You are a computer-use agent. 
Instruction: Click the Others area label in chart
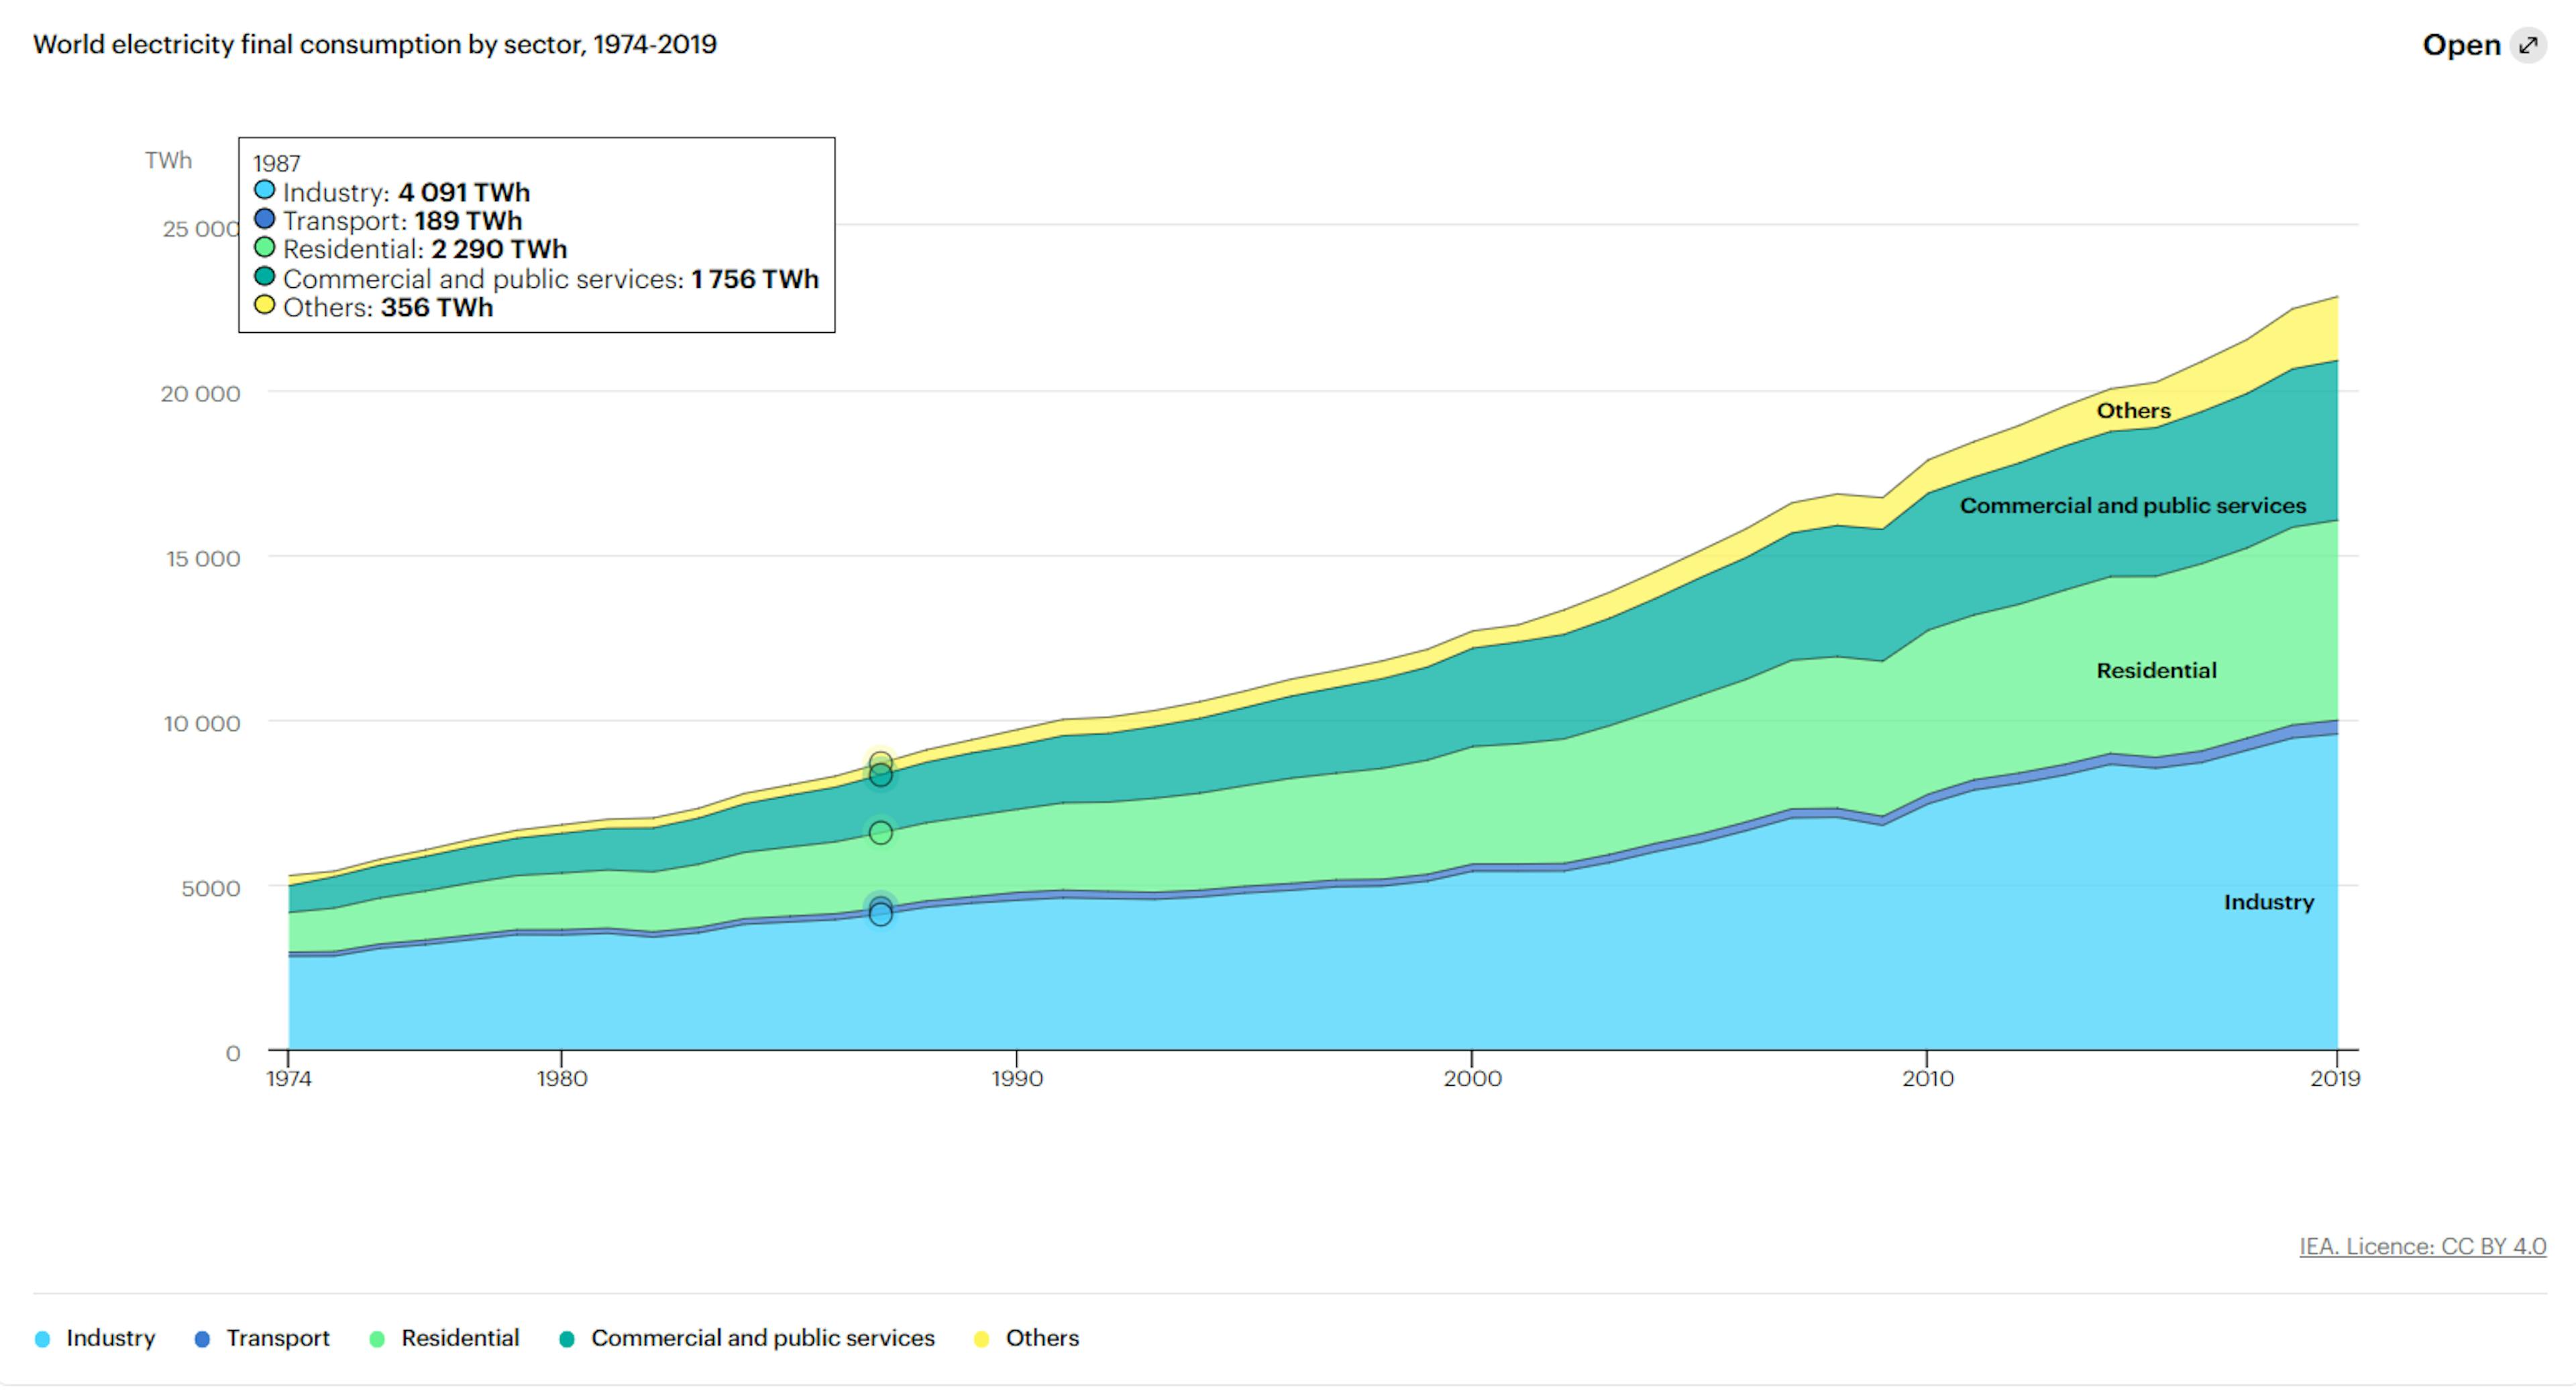tap(2133, 410)
